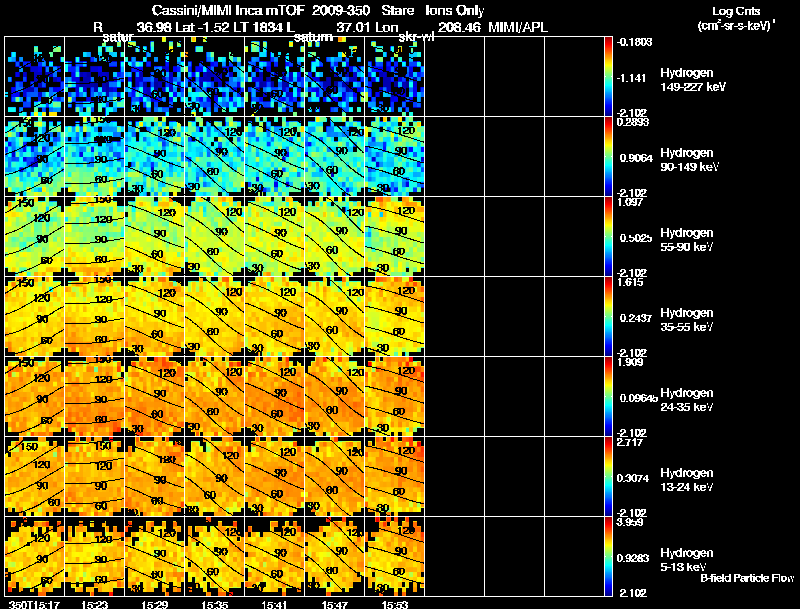Open the Hydrogen 90-149 keV panel at 15:23

94,157
